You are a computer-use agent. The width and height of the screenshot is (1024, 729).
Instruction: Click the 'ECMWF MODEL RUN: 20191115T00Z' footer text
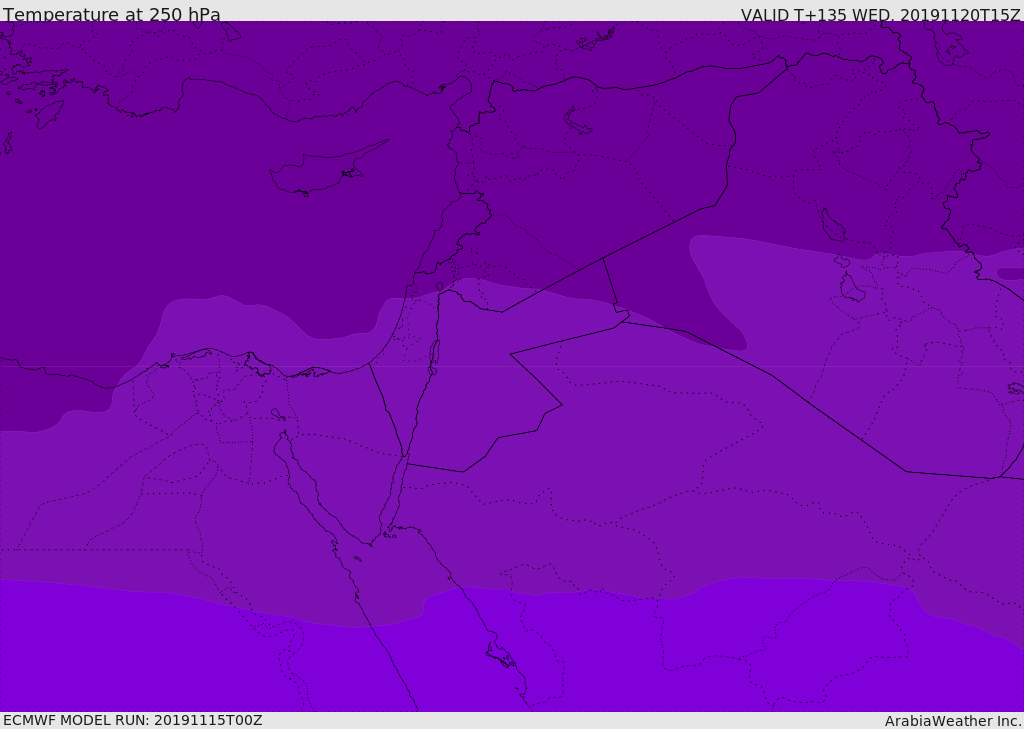133,720
